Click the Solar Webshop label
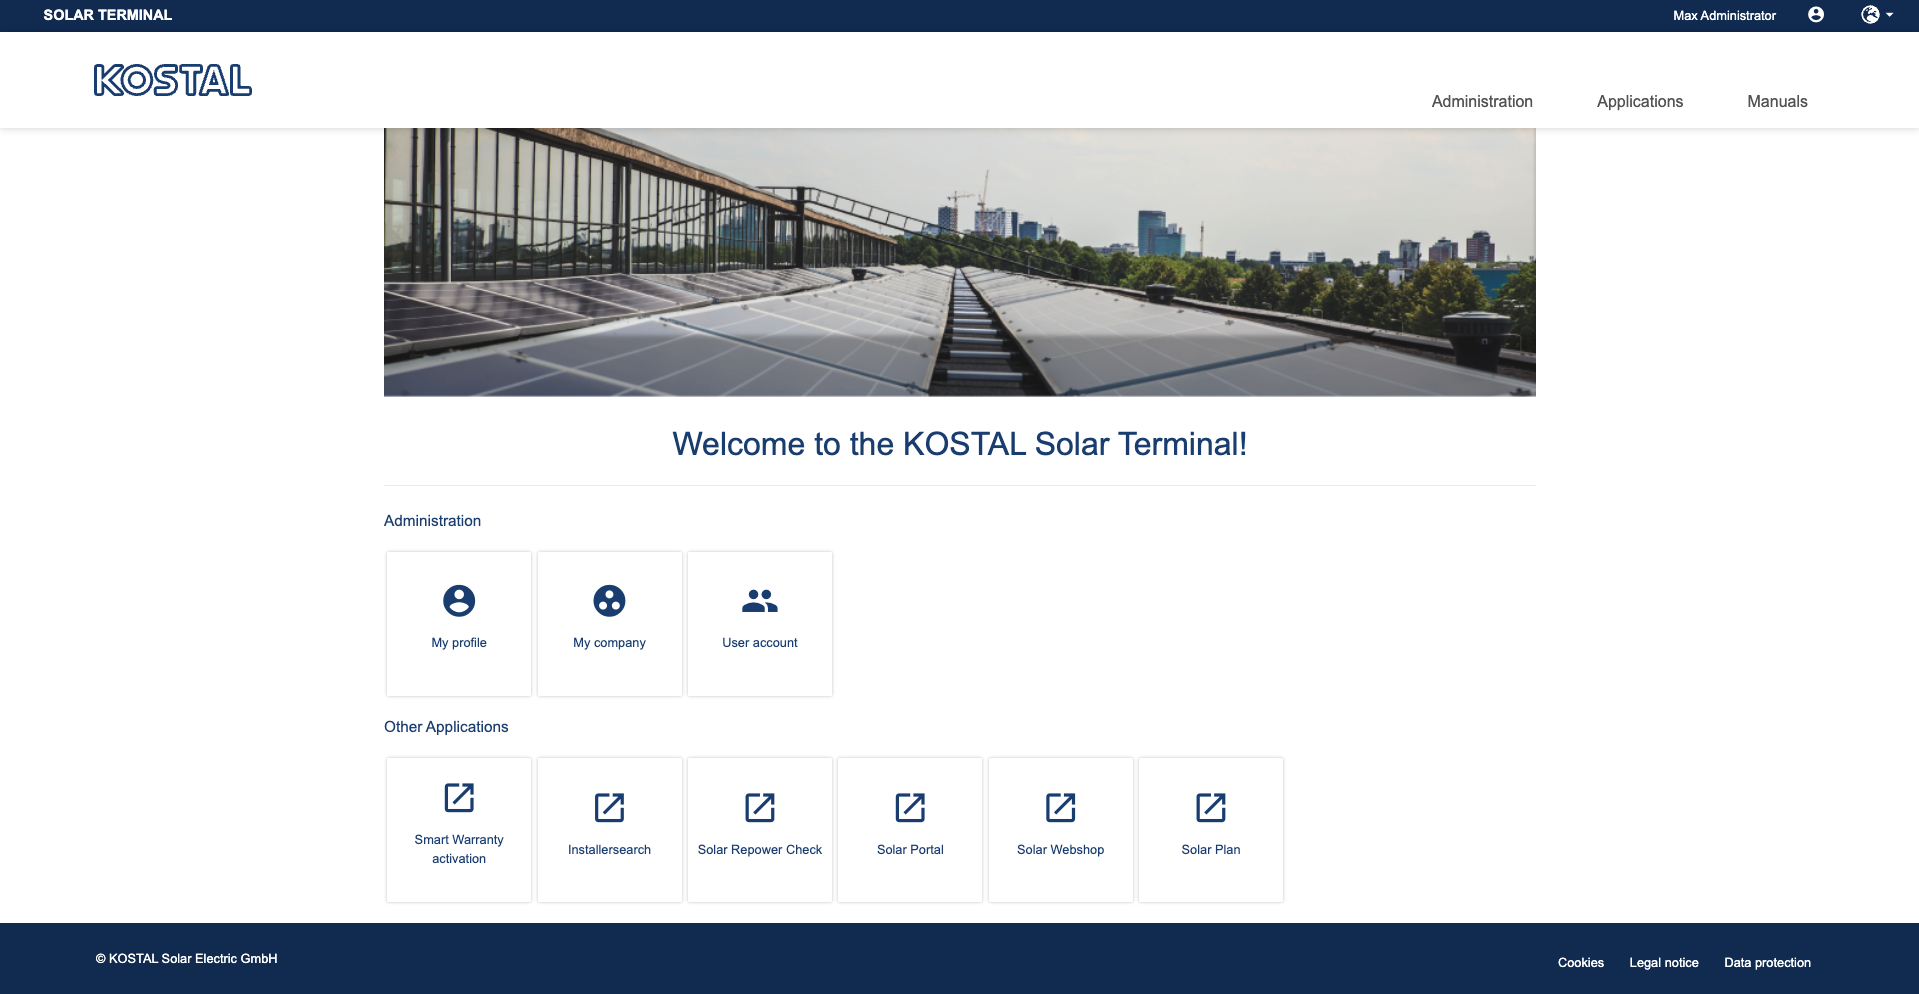 tap(1060, 850)
